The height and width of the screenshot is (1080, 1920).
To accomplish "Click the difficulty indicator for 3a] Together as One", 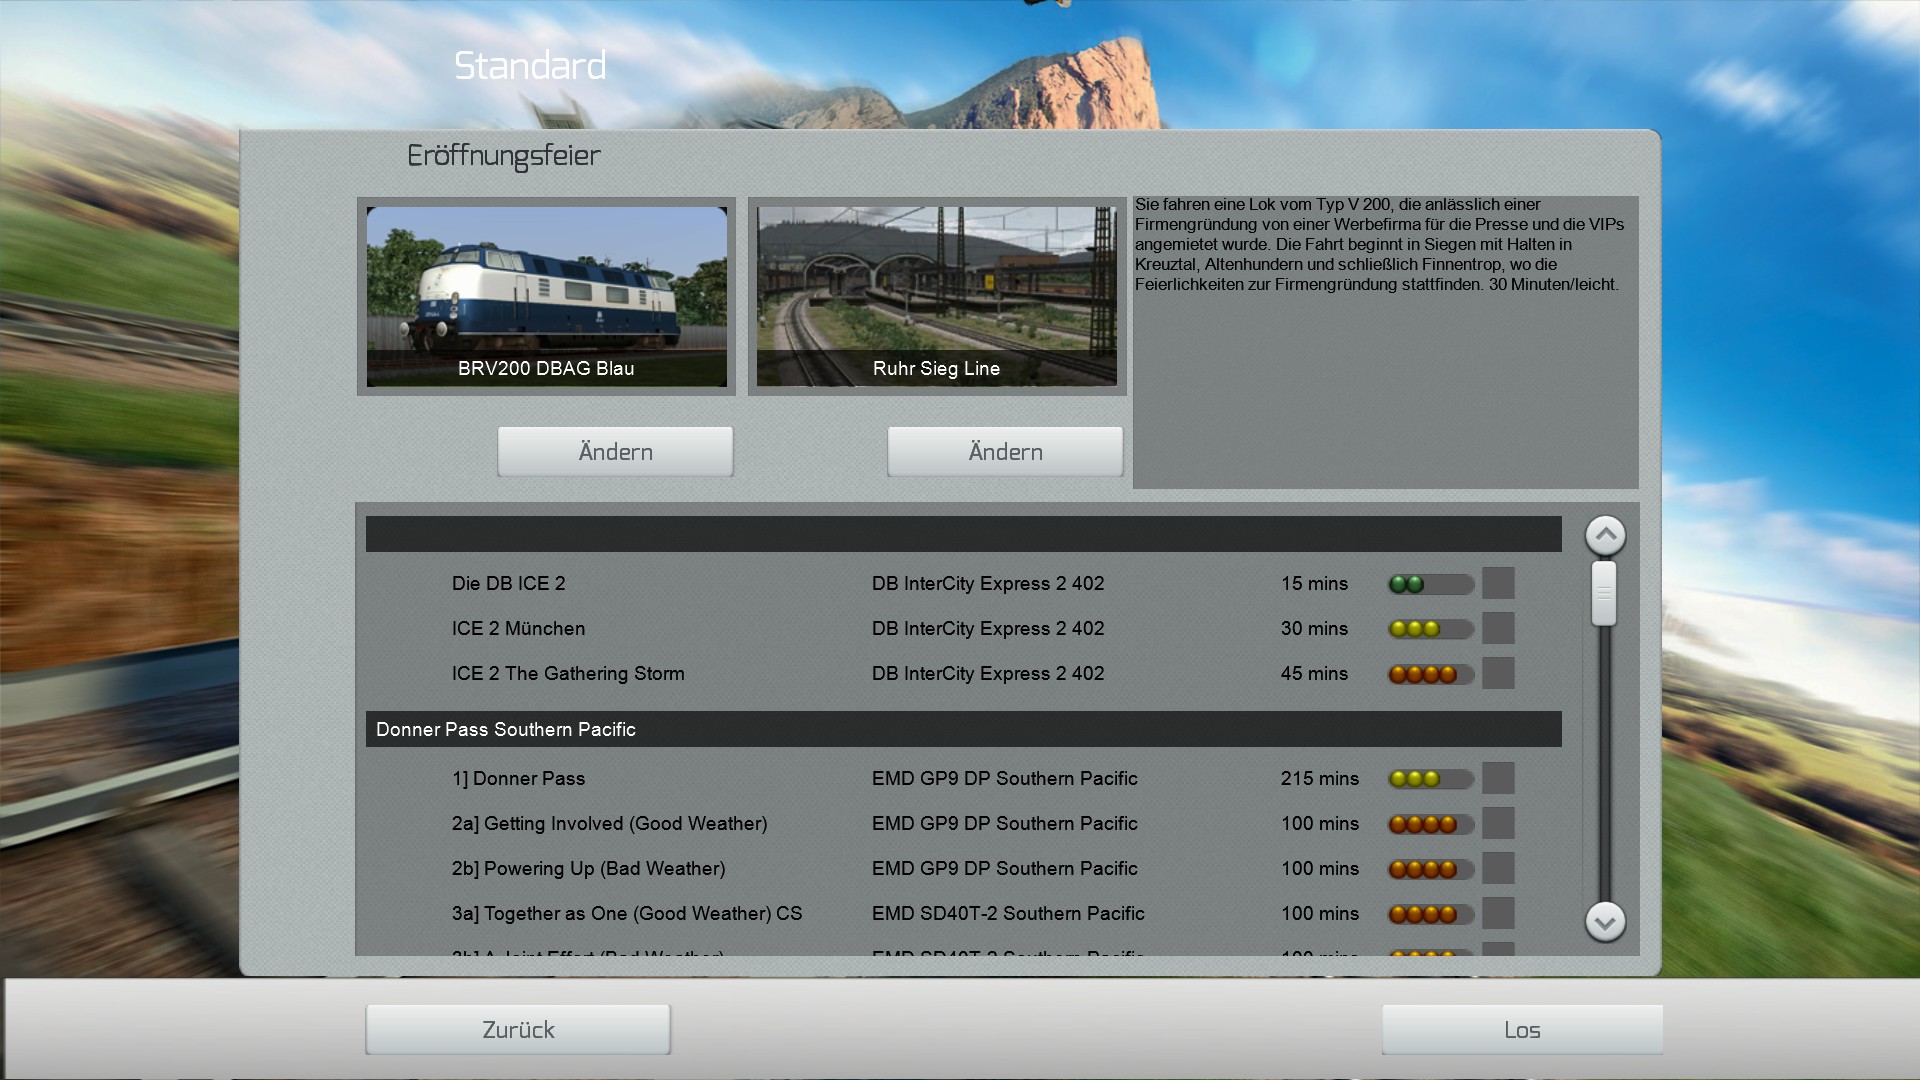I will tap(1430, 914).
